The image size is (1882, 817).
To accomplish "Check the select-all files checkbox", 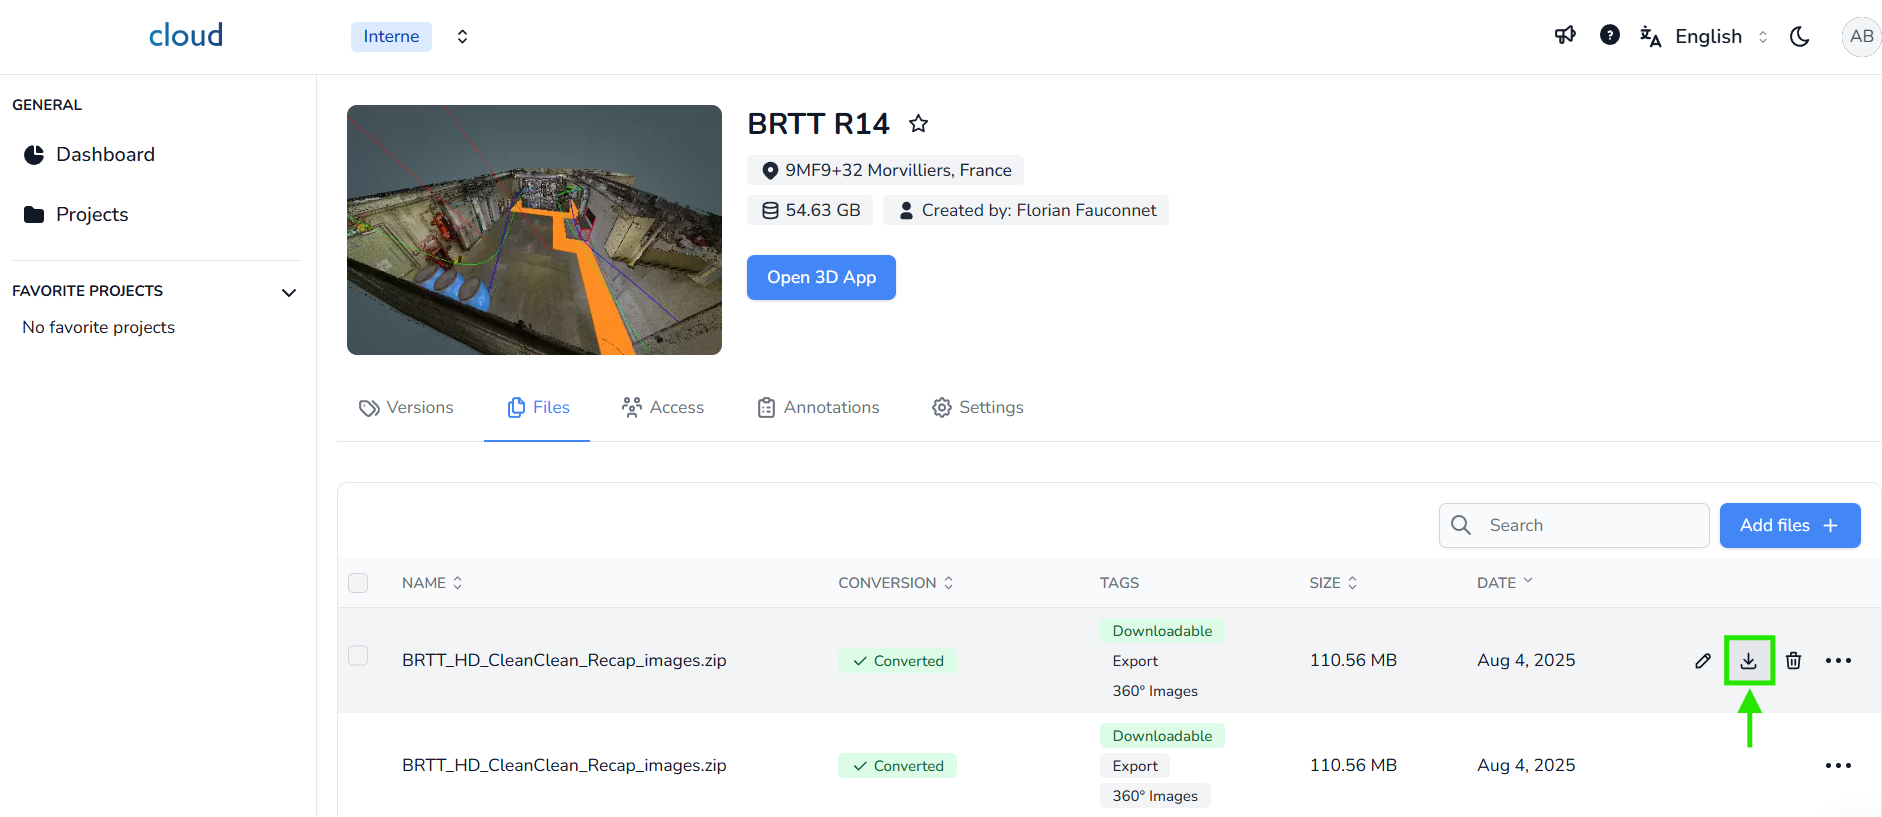I will (358, 583).
